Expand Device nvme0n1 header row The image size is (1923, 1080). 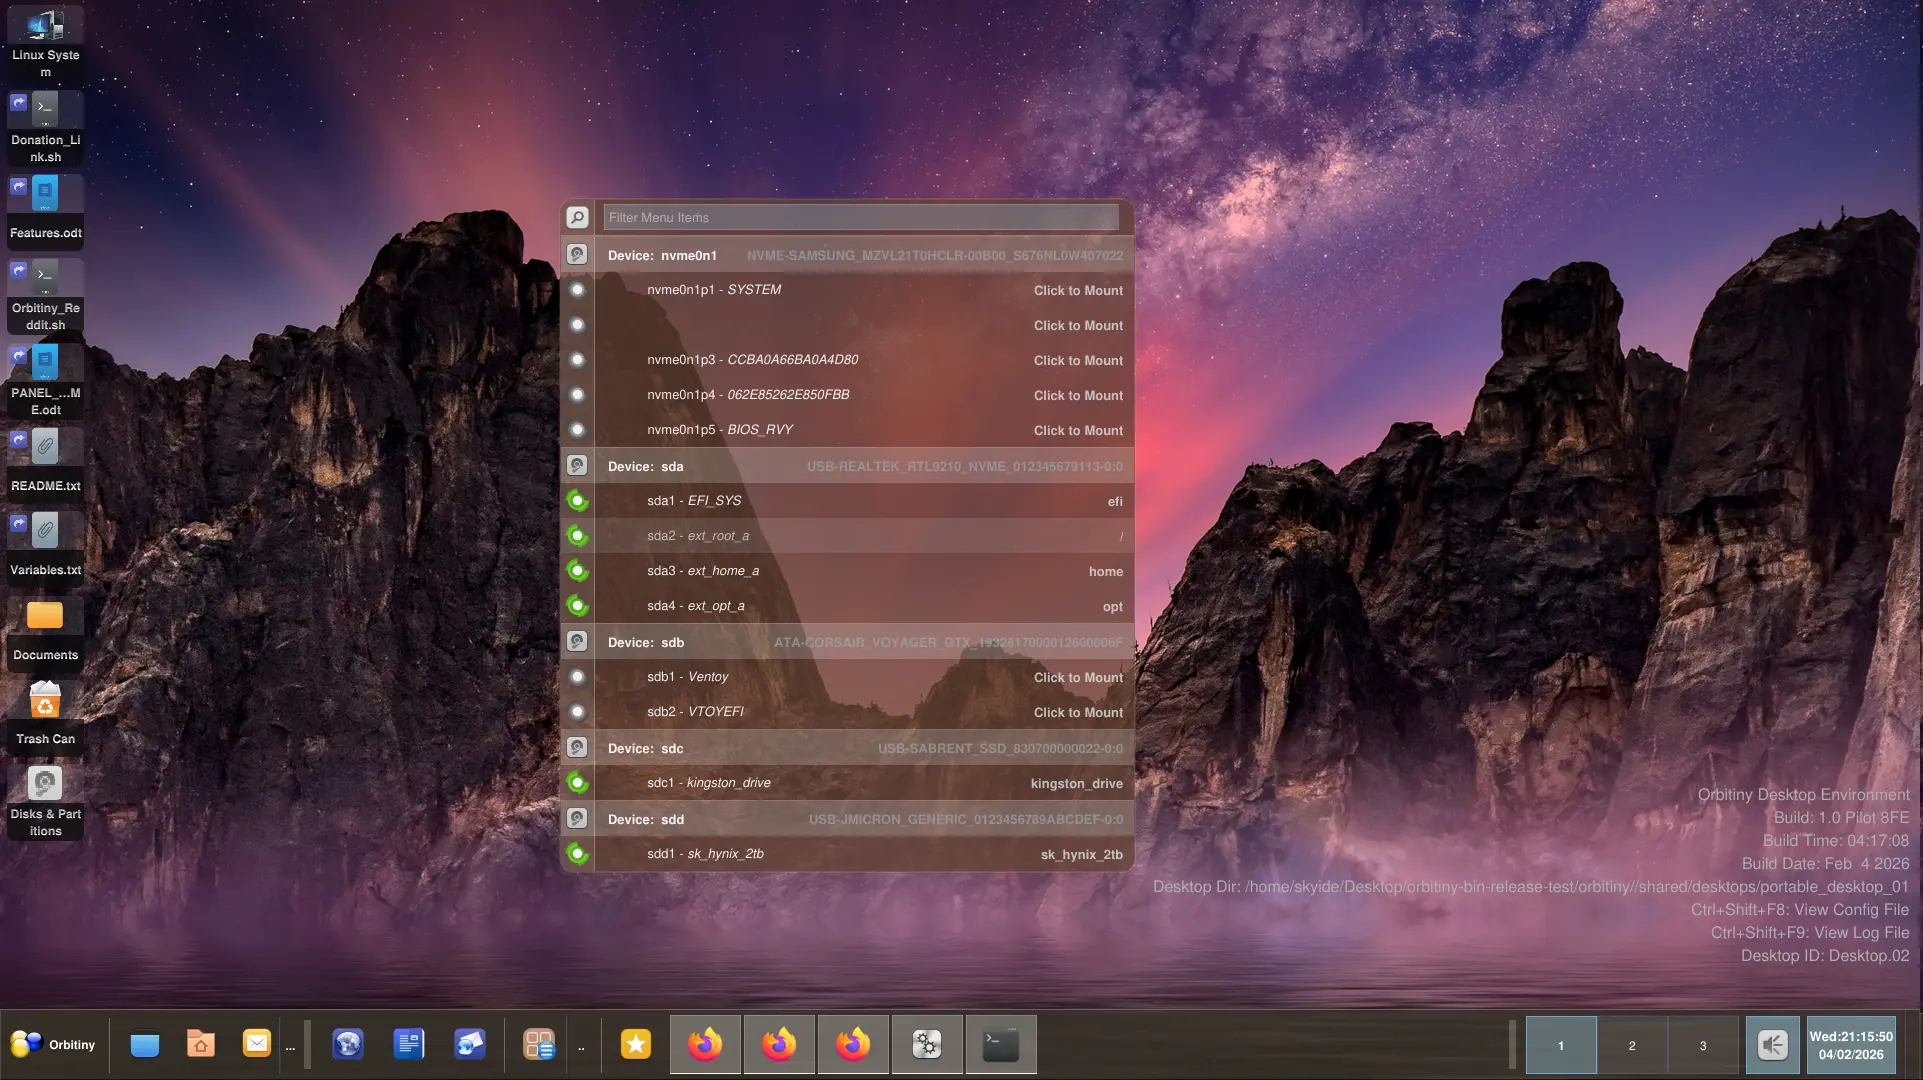click(662, 255)
